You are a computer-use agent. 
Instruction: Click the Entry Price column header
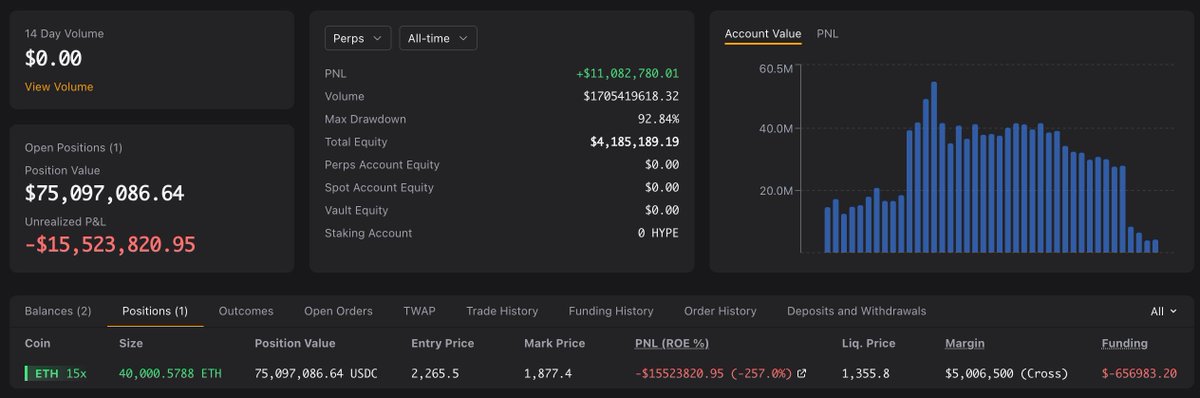click(x=443, y=343)
